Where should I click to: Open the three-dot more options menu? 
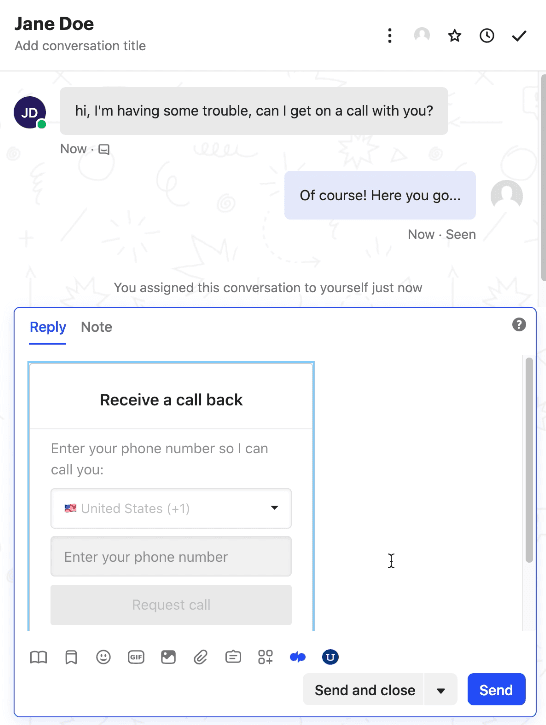390,36
